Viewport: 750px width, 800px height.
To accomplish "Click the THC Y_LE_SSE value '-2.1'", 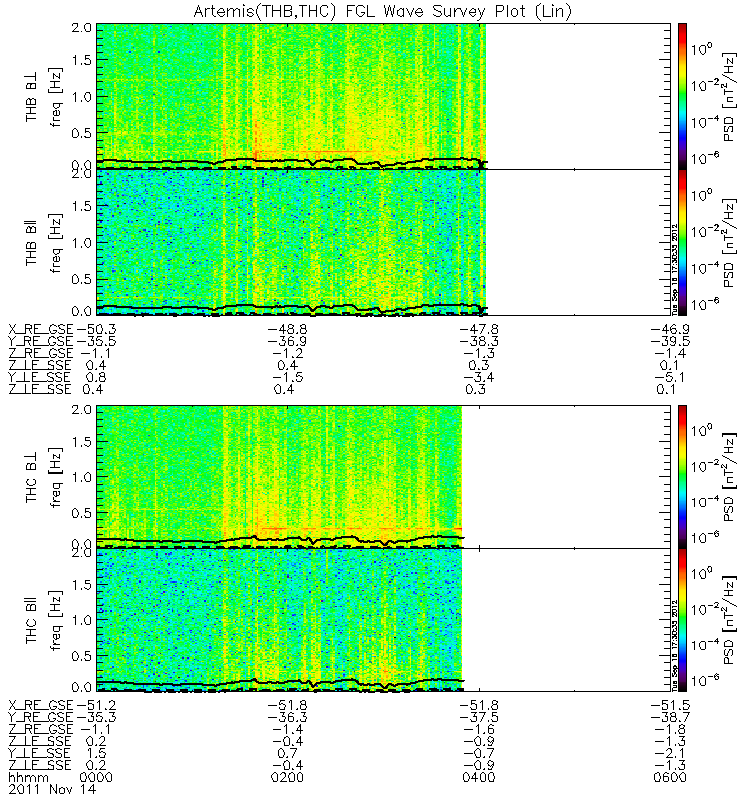I will pos(670,754).
